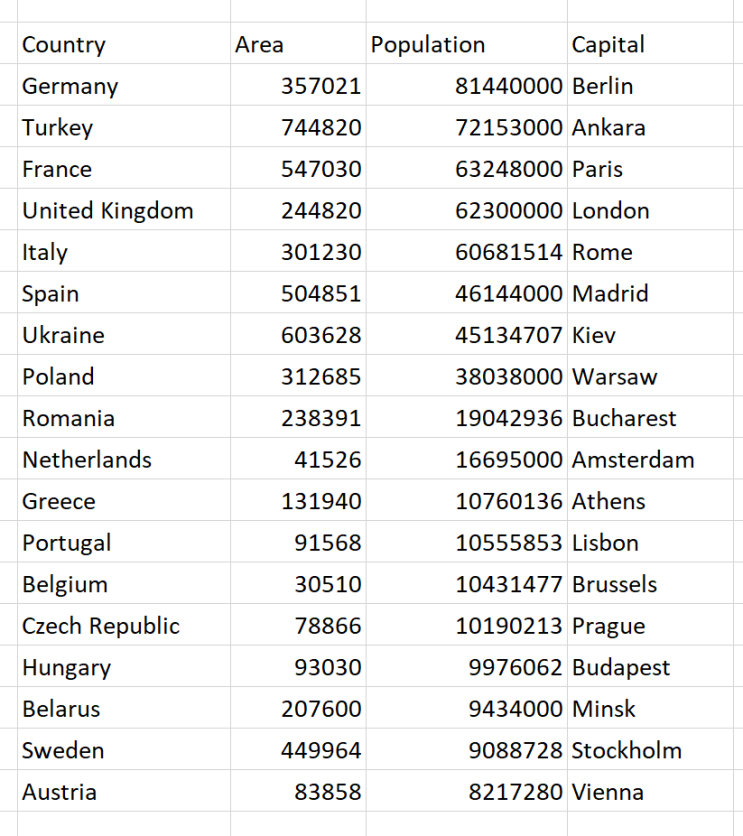Select Greece's area value 131940
Image resolution: width=743 pixels, height=836 pixels.
[321, 502]
